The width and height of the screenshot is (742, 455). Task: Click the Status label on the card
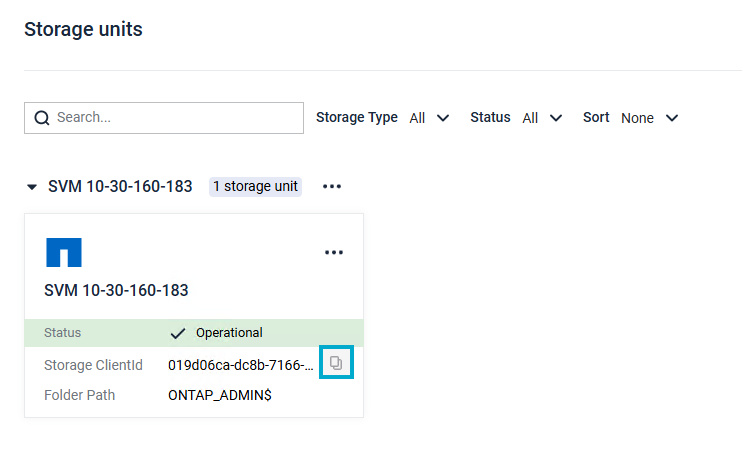63,333
